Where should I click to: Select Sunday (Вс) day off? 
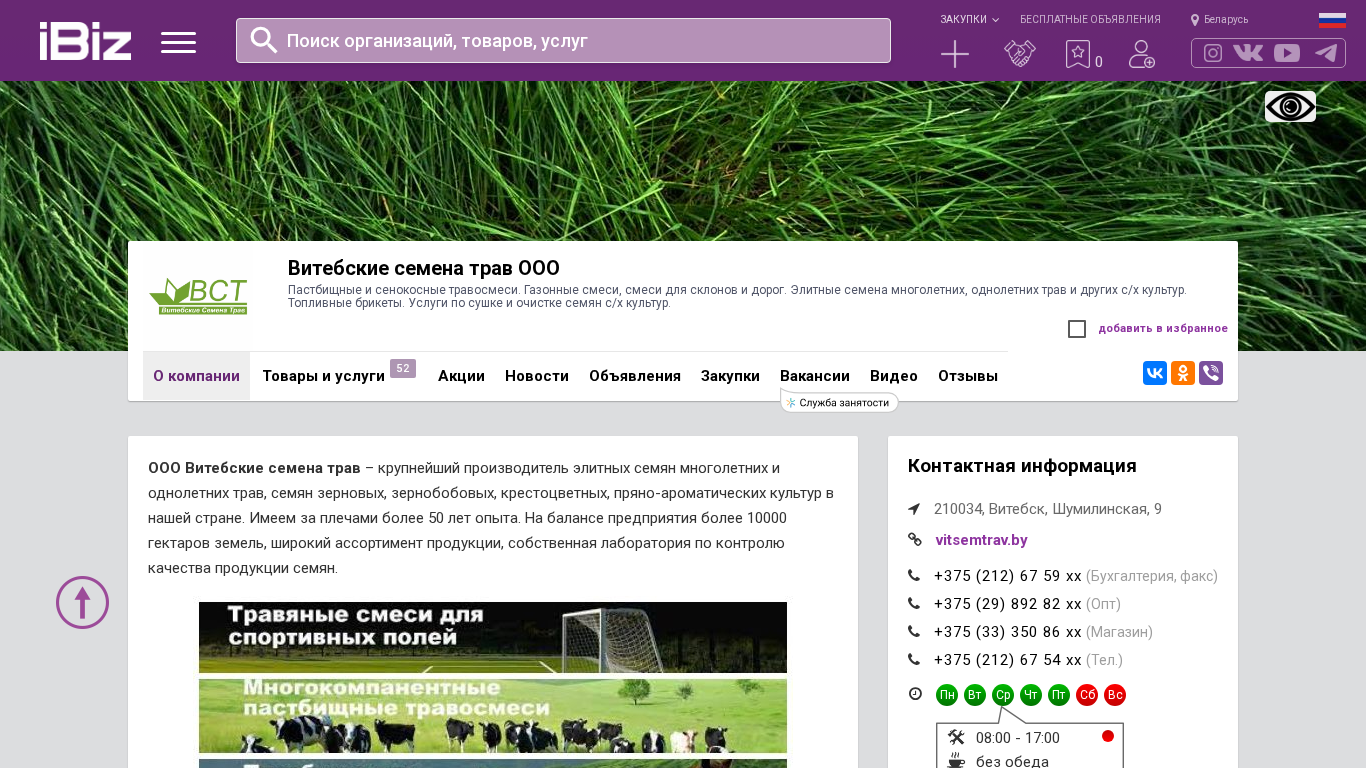1115,695
